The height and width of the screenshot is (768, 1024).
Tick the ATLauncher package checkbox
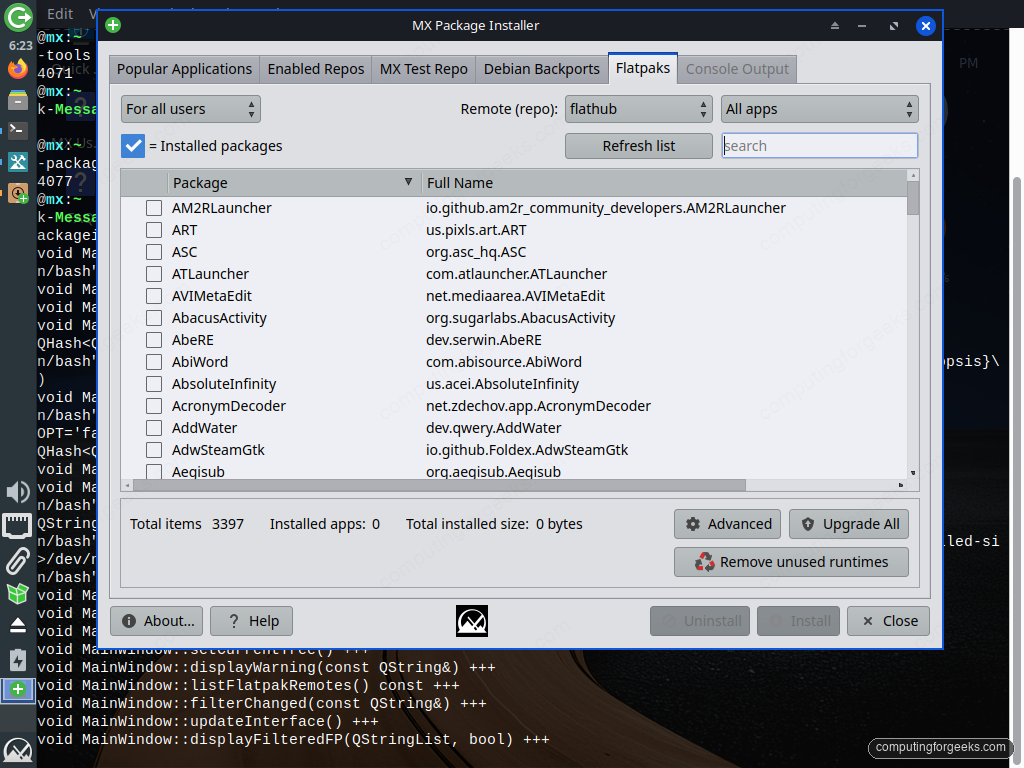coord(154,274)
